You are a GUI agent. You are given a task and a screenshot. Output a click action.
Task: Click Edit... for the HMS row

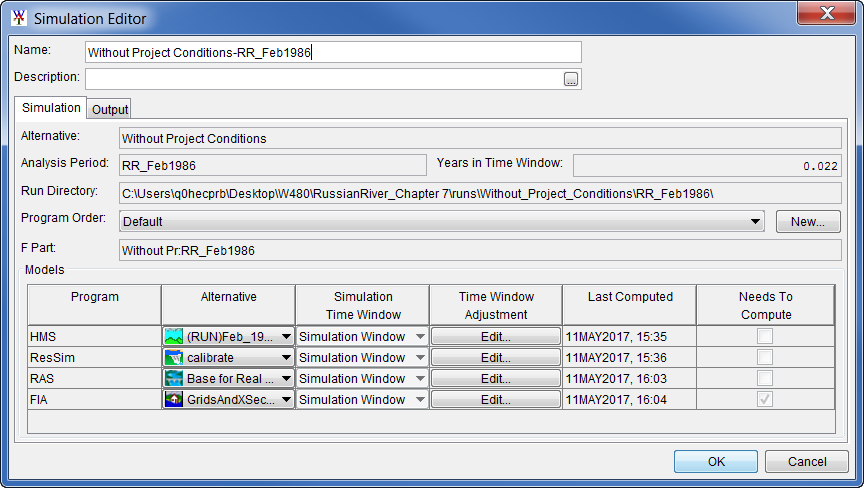tap(495, 337)
